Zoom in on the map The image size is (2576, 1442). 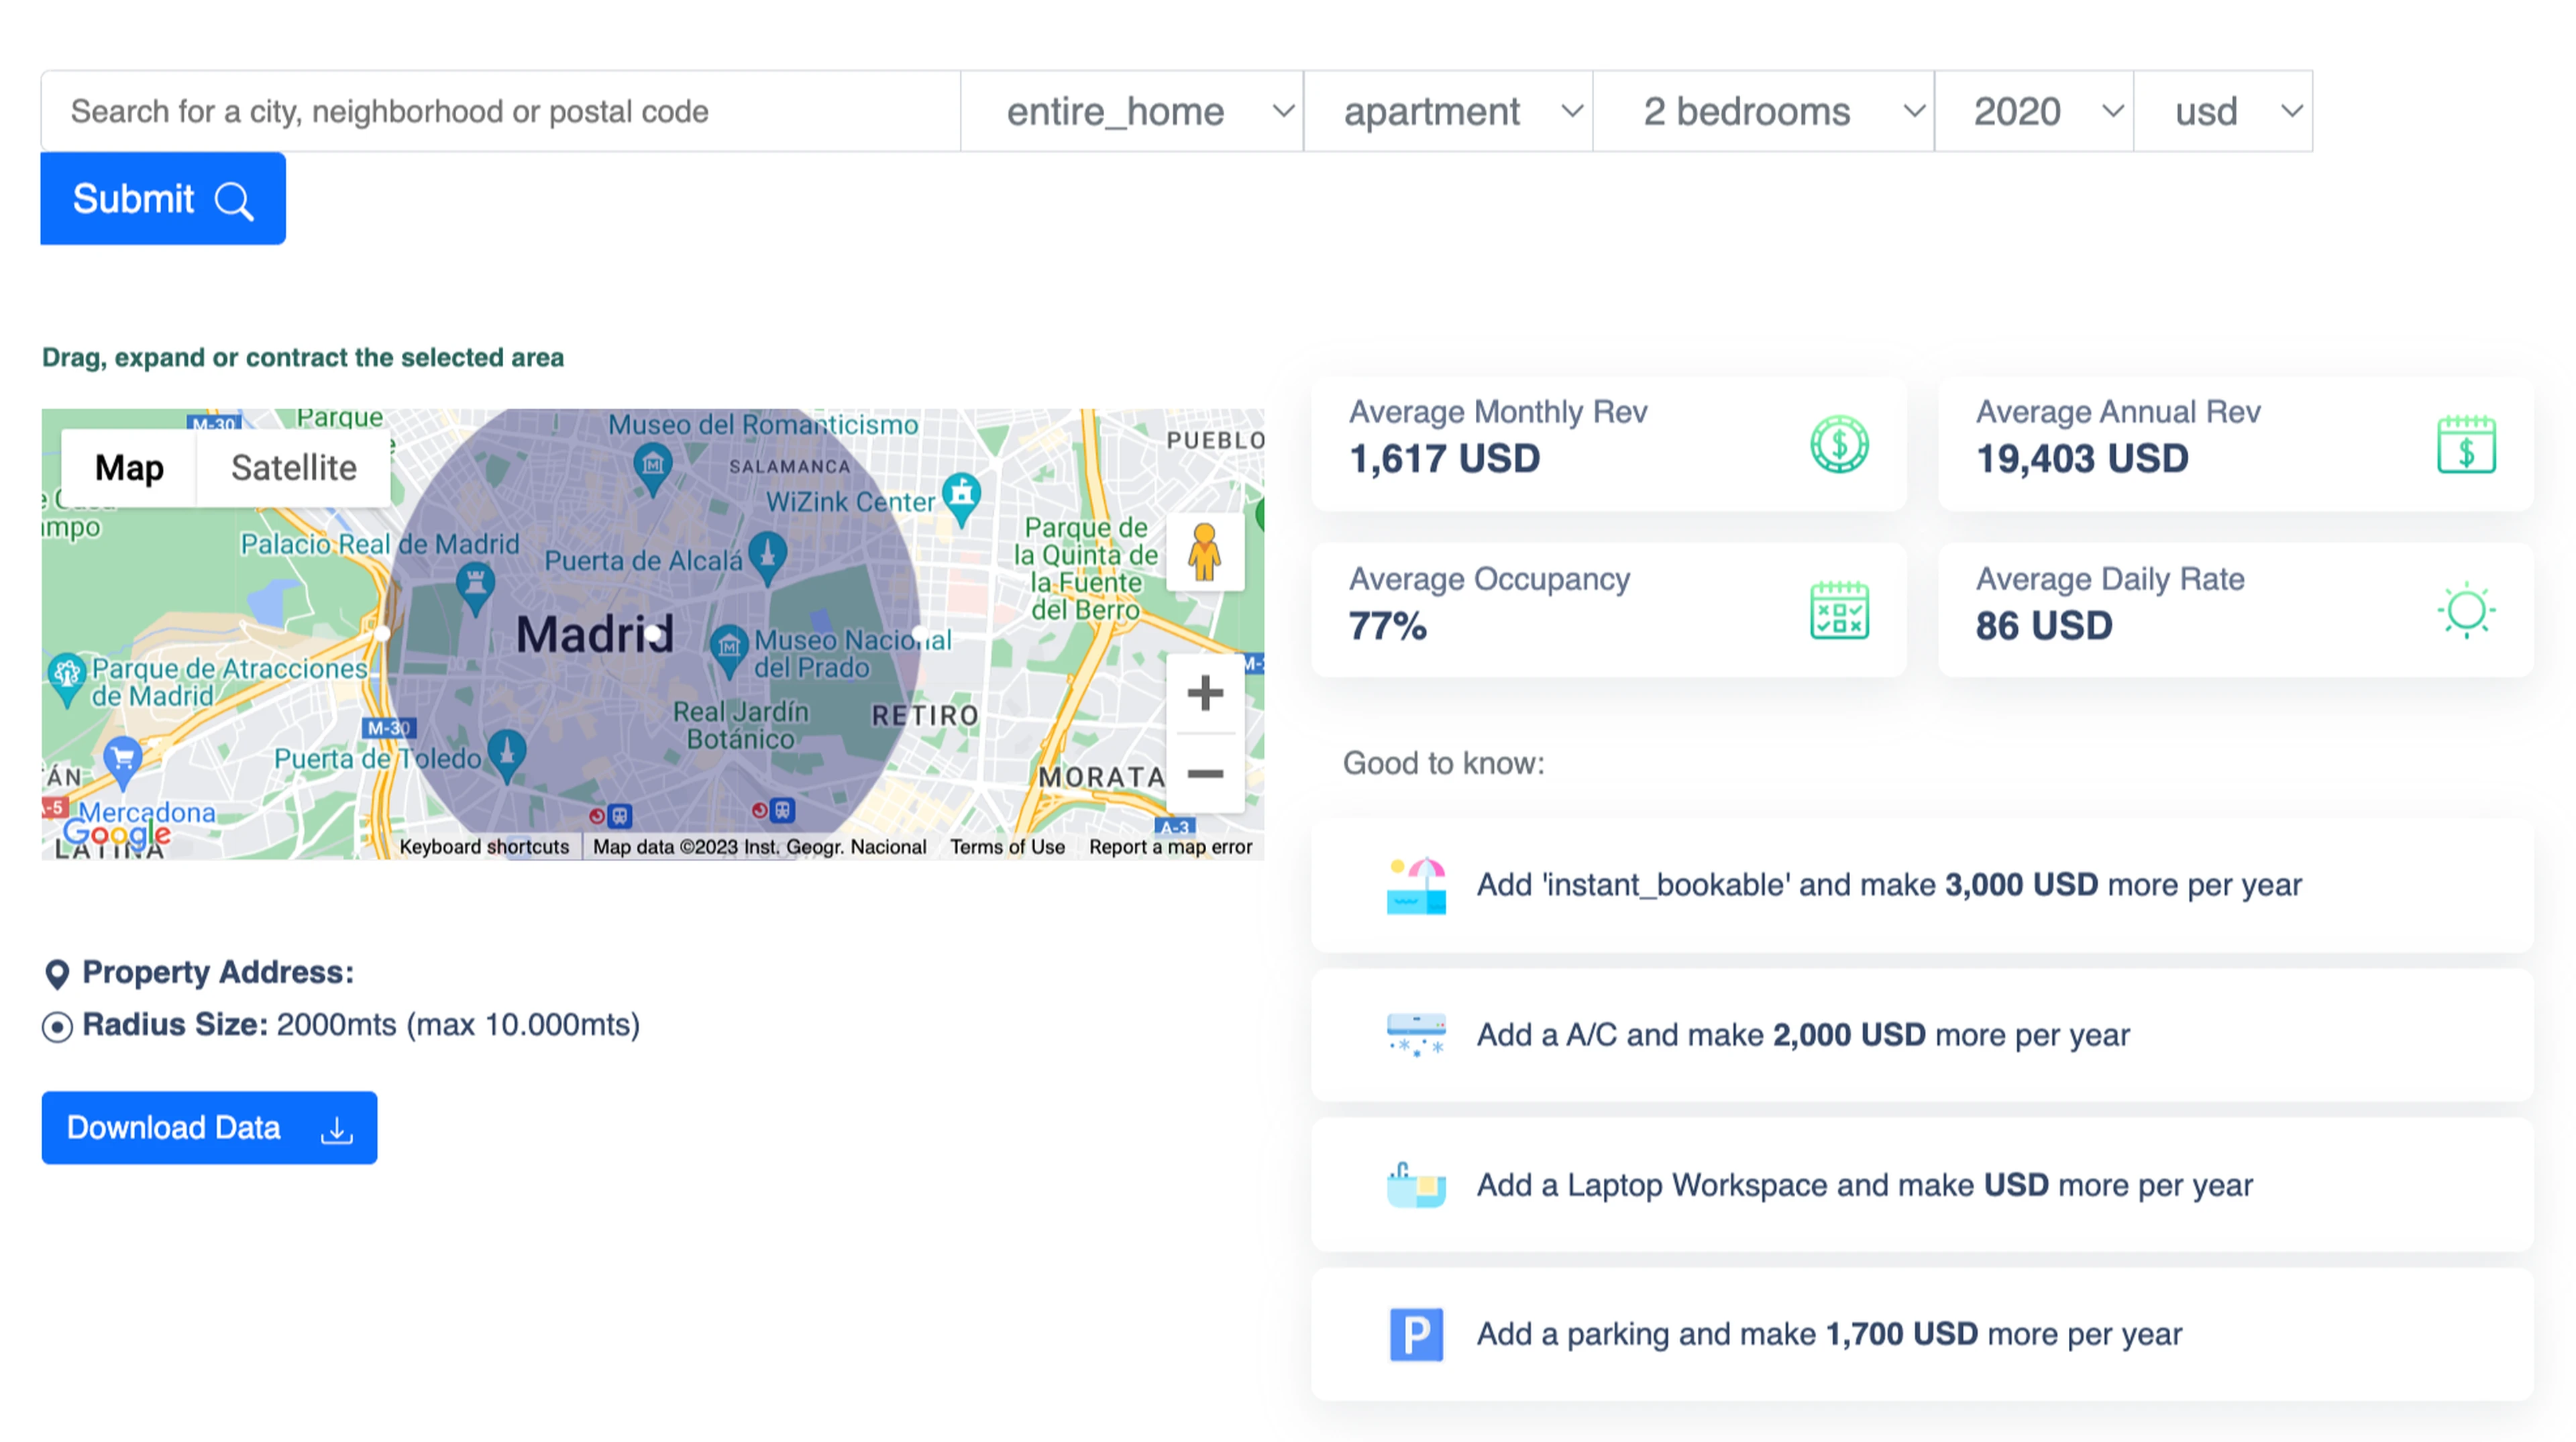[1205, 693]
